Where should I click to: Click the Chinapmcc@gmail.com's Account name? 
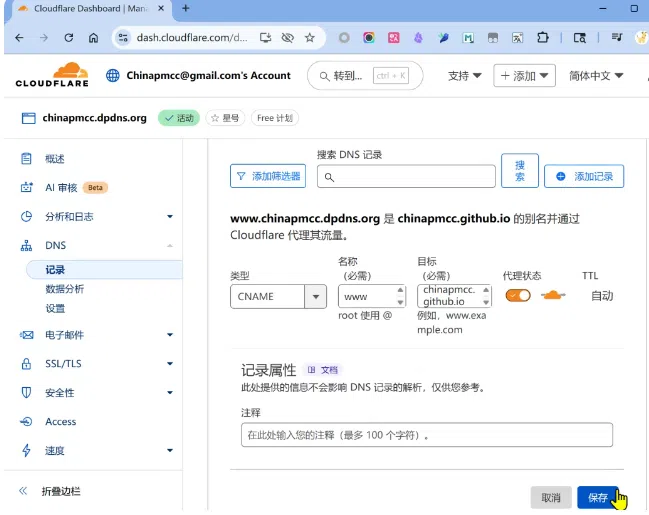[x=209, y=75]
